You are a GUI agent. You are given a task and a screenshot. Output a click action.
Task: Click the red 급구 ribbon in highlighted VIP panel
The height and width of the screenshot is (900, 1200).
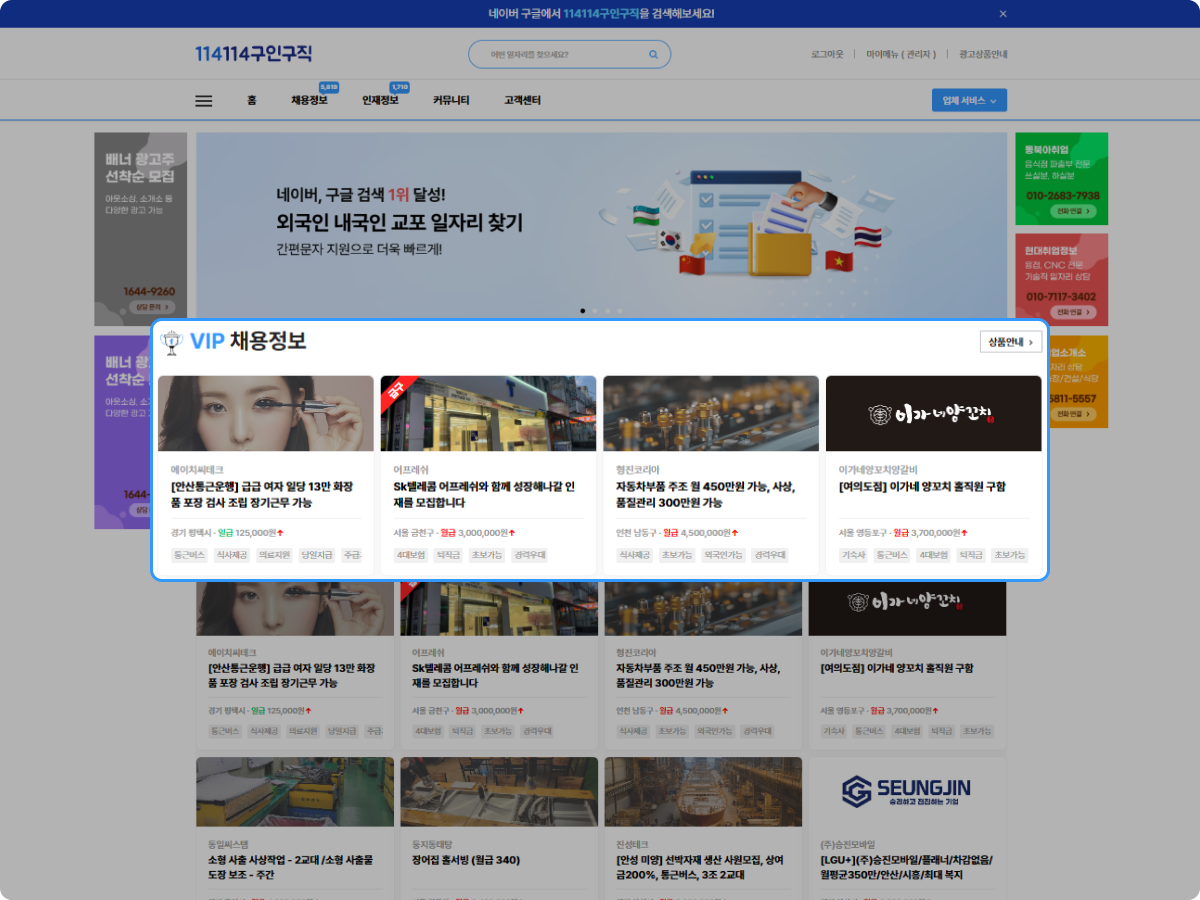tap(397, 392)
